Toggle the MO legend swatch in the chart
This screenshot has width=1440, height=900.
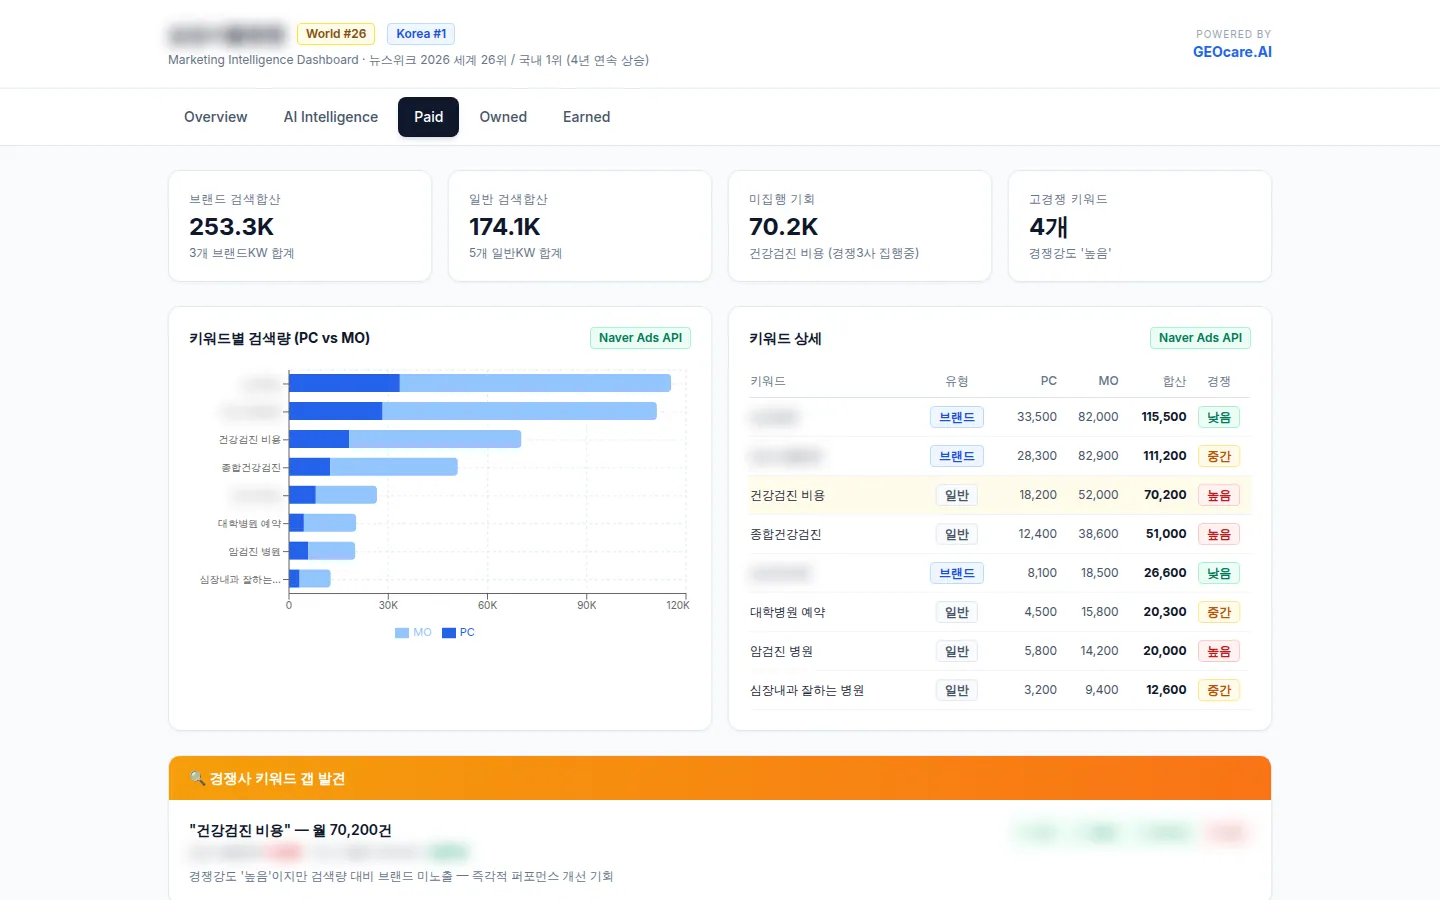[402, 633]
